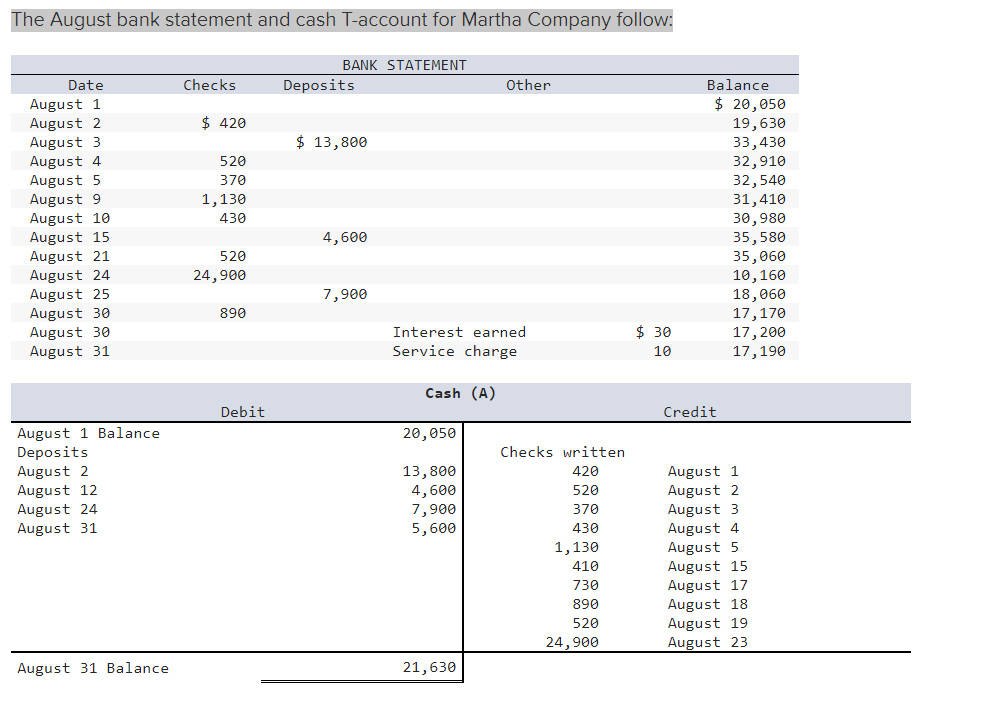The image size is (992, 704).
Task: Click the Balance column header
Action: click(x=738, y=85)
